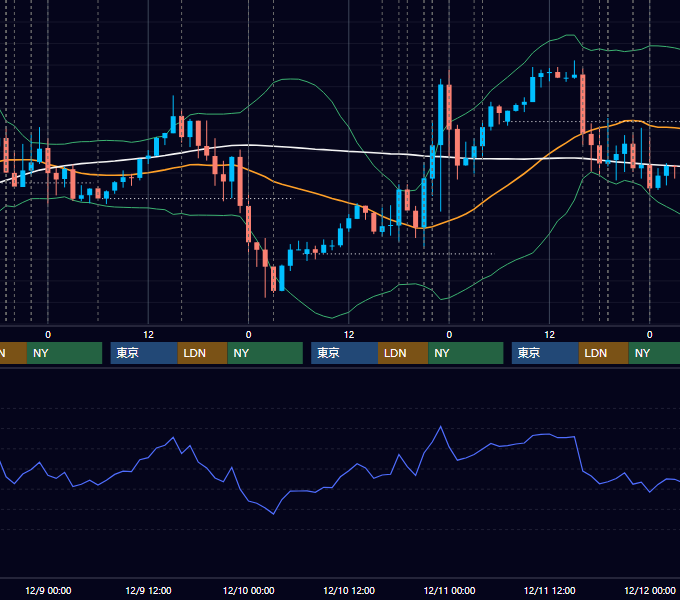Click the '12/11 12:00' date label

[x=549, y=590]
